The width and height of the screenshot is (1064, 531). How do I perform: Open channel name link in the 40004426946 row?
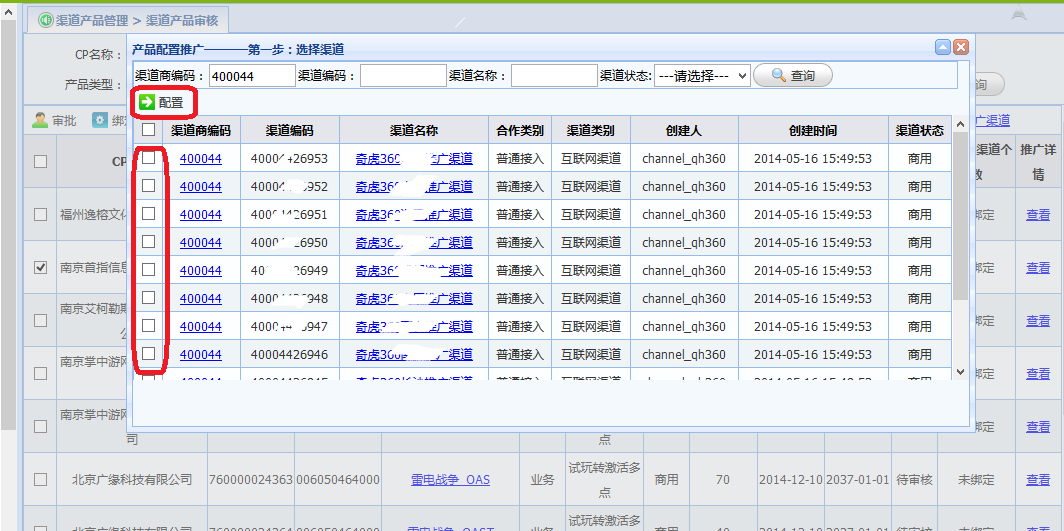click(414, 354)
